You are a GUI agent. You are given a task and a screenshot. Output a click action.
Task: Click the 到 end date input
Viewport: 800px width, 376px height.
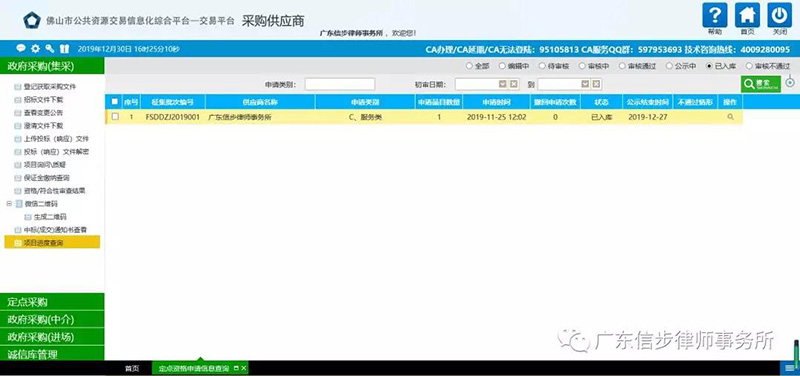pos(559,84)
